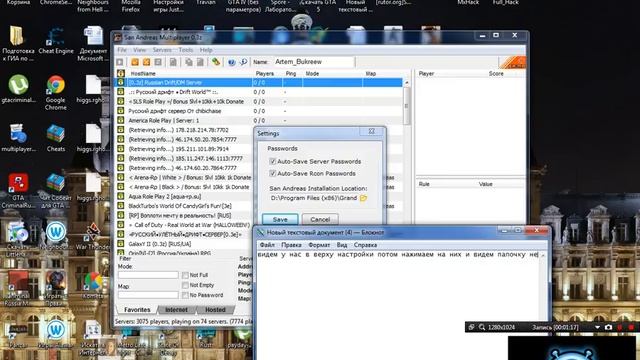Screen dimensions: 640x360
Task: Click the blue about/search toolbar icon
Action: [x=243, y=62]
